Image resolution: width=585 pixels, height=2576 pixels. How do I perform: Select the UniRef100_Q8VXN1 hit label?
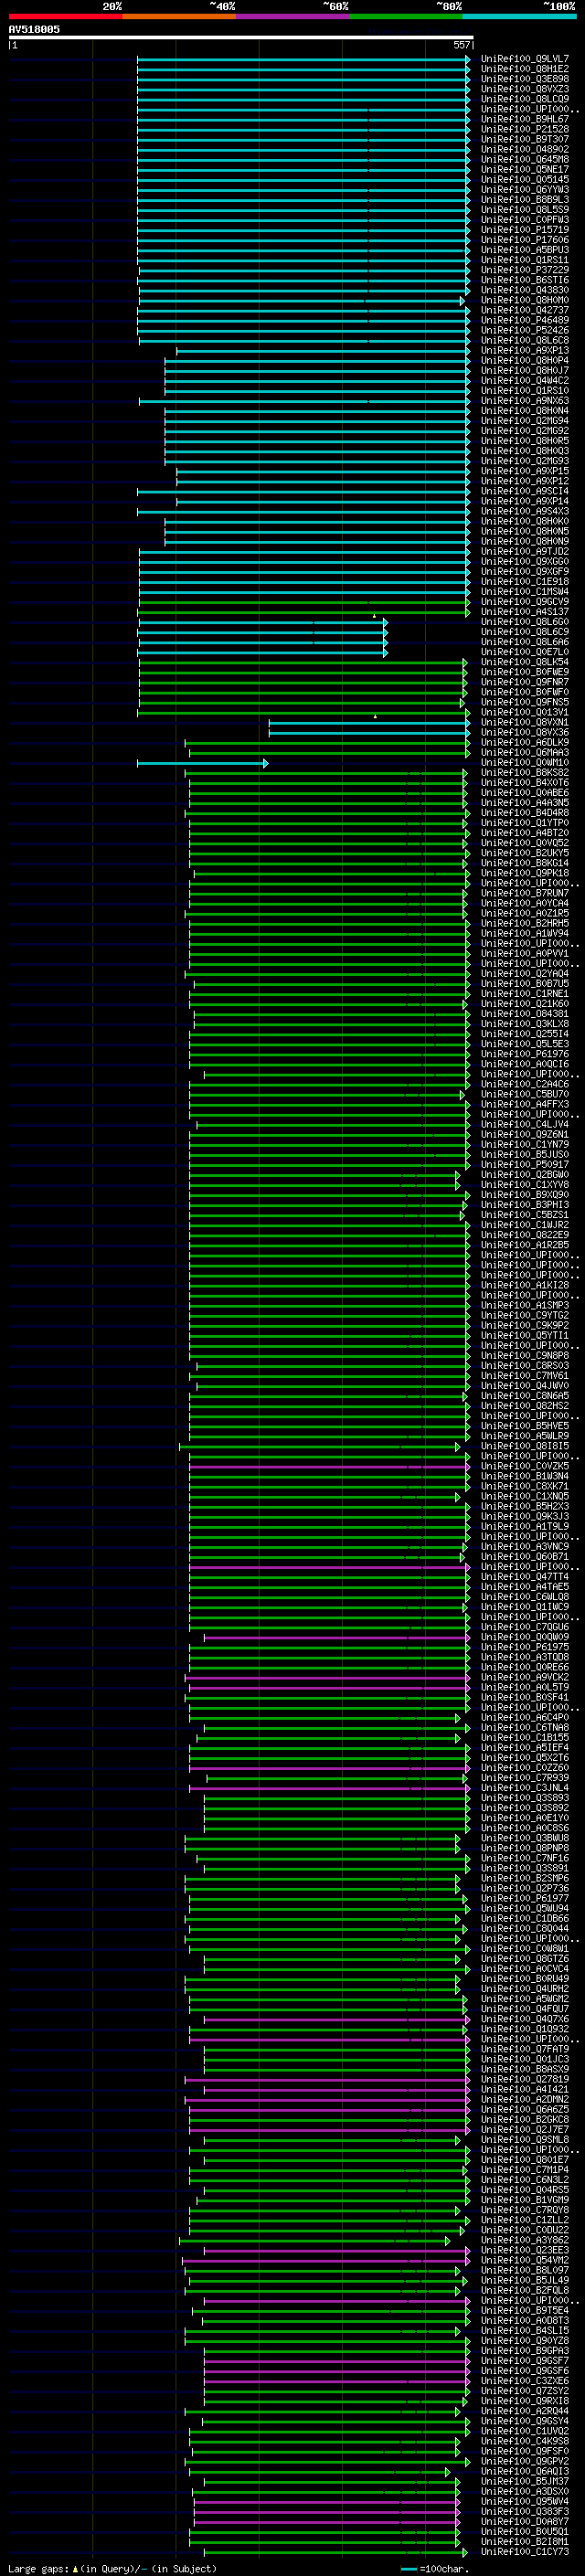click(x=524, y=723)
